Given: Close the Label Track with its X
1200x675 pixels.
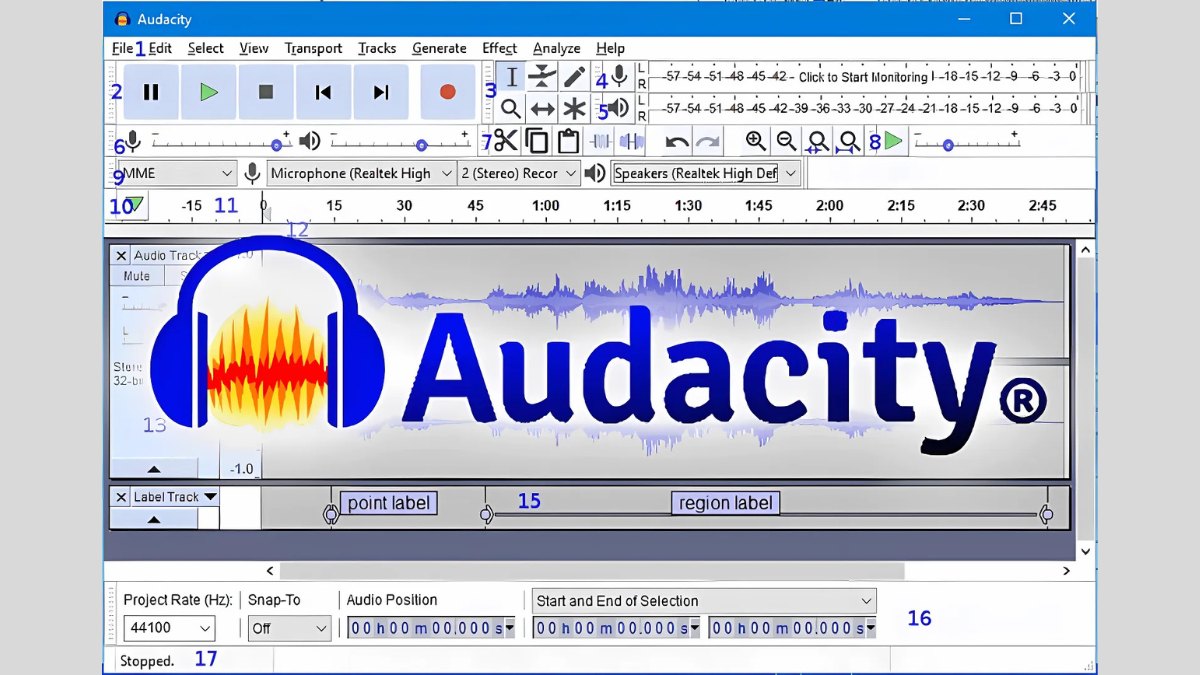Looking at the screenshot, I should point(121,497).
